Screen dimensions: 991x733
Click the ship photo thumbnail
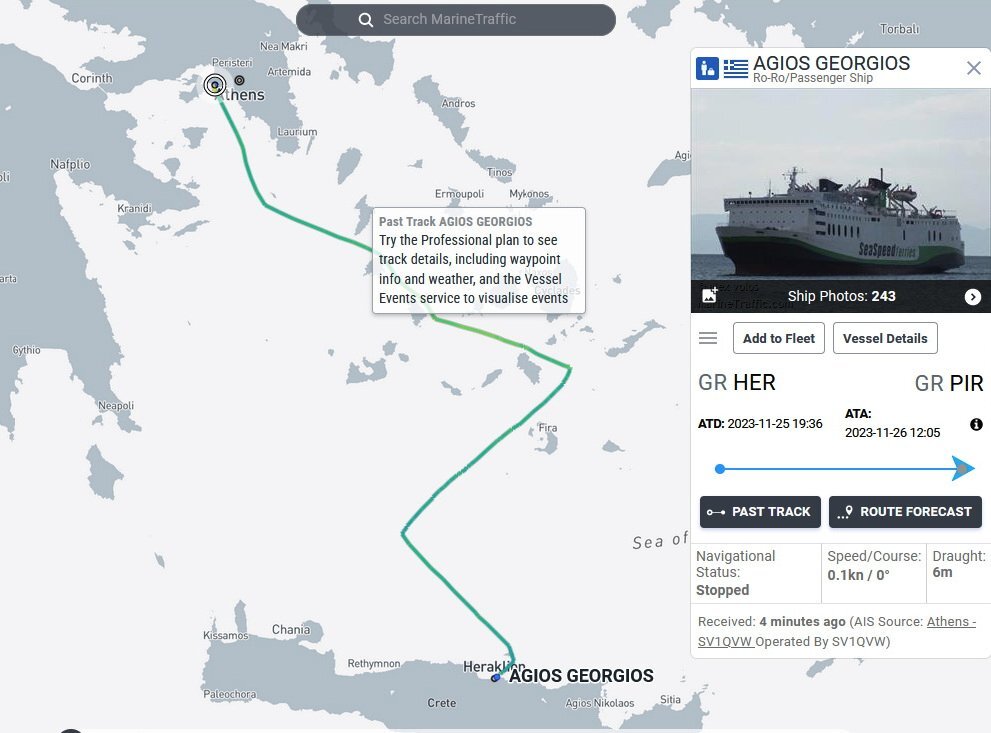coord(840,190)
